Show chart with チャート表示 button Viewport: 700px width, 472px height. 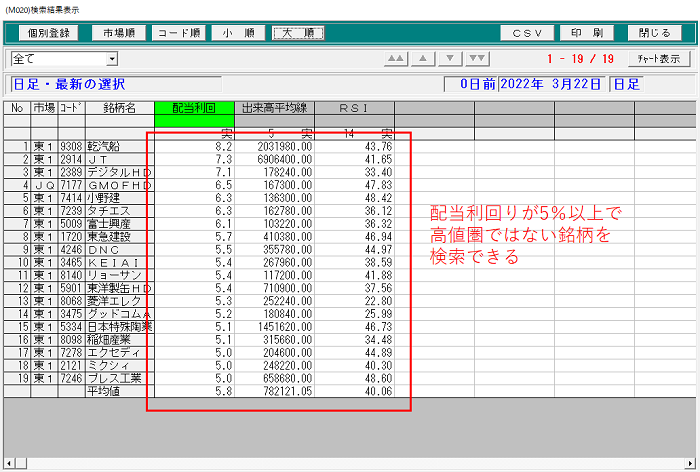pyautogui.click(x=659, y=59)
